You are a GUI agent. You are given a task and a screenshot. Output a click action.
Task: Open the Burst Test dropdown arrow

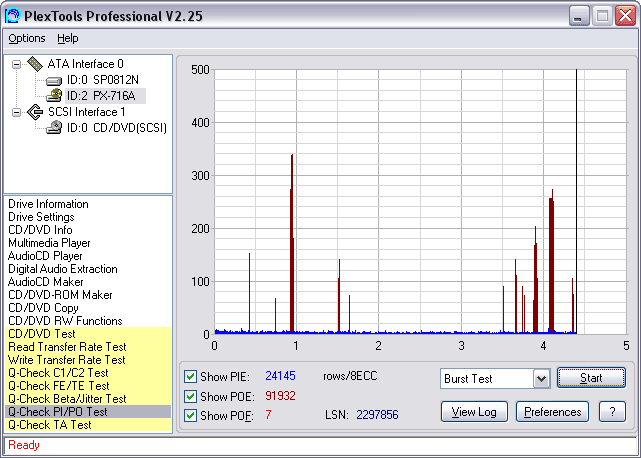tap(541, 379)
